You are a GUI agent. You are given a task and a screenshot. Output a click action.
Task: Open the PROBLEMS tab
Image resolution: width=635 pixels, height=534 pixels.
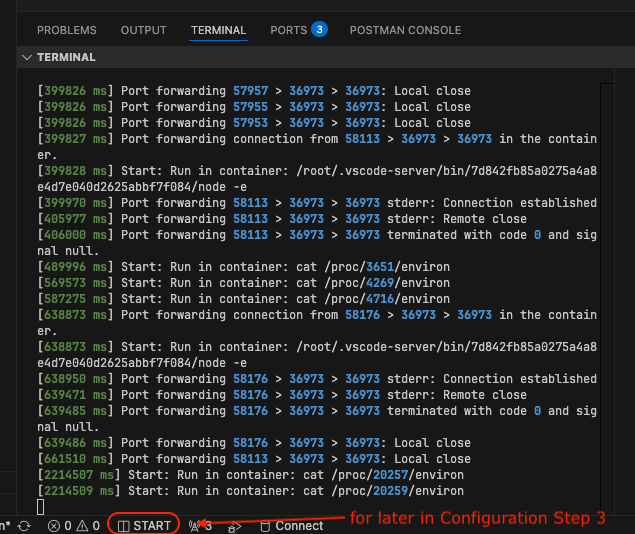(67, 30)
